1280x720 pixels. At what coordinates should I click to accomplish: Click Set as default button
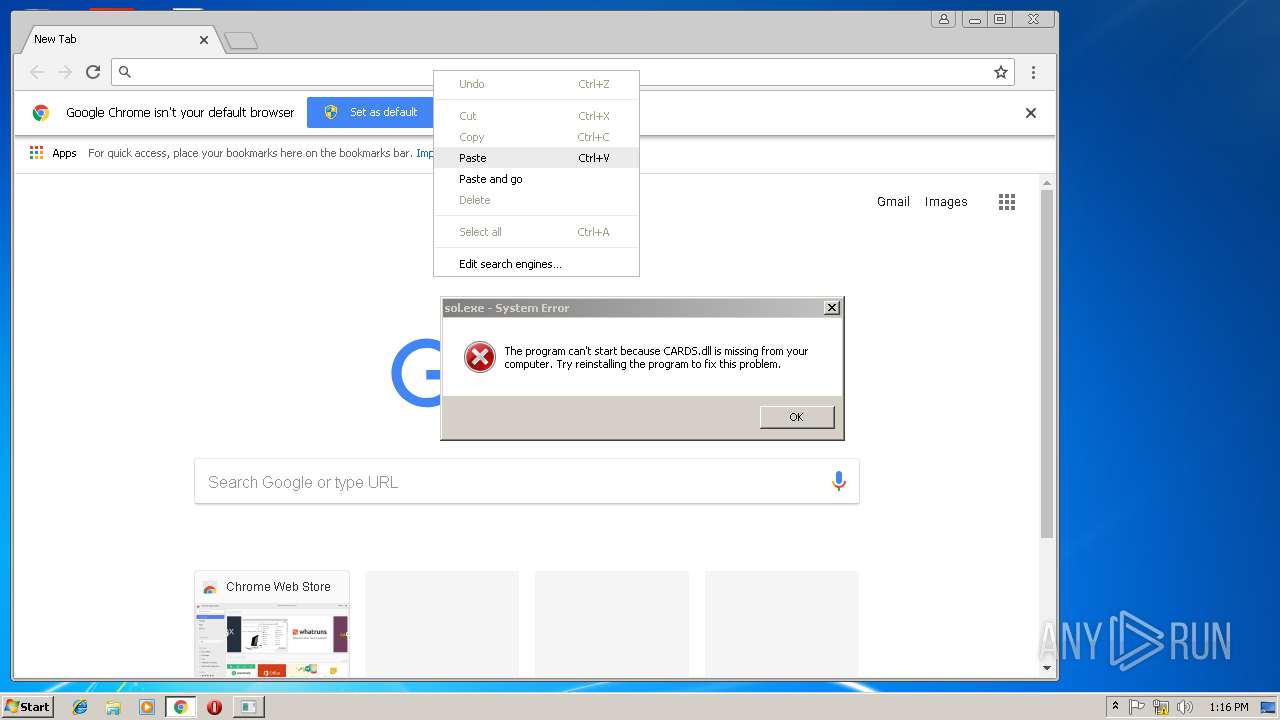point(370,112)
